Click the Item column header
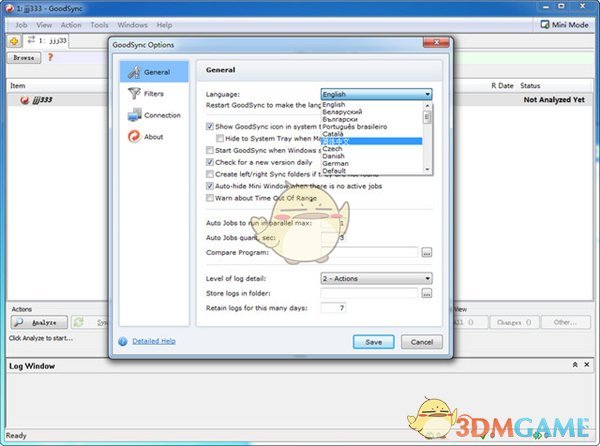Screen dimensions: 600x446 [18, 86]
